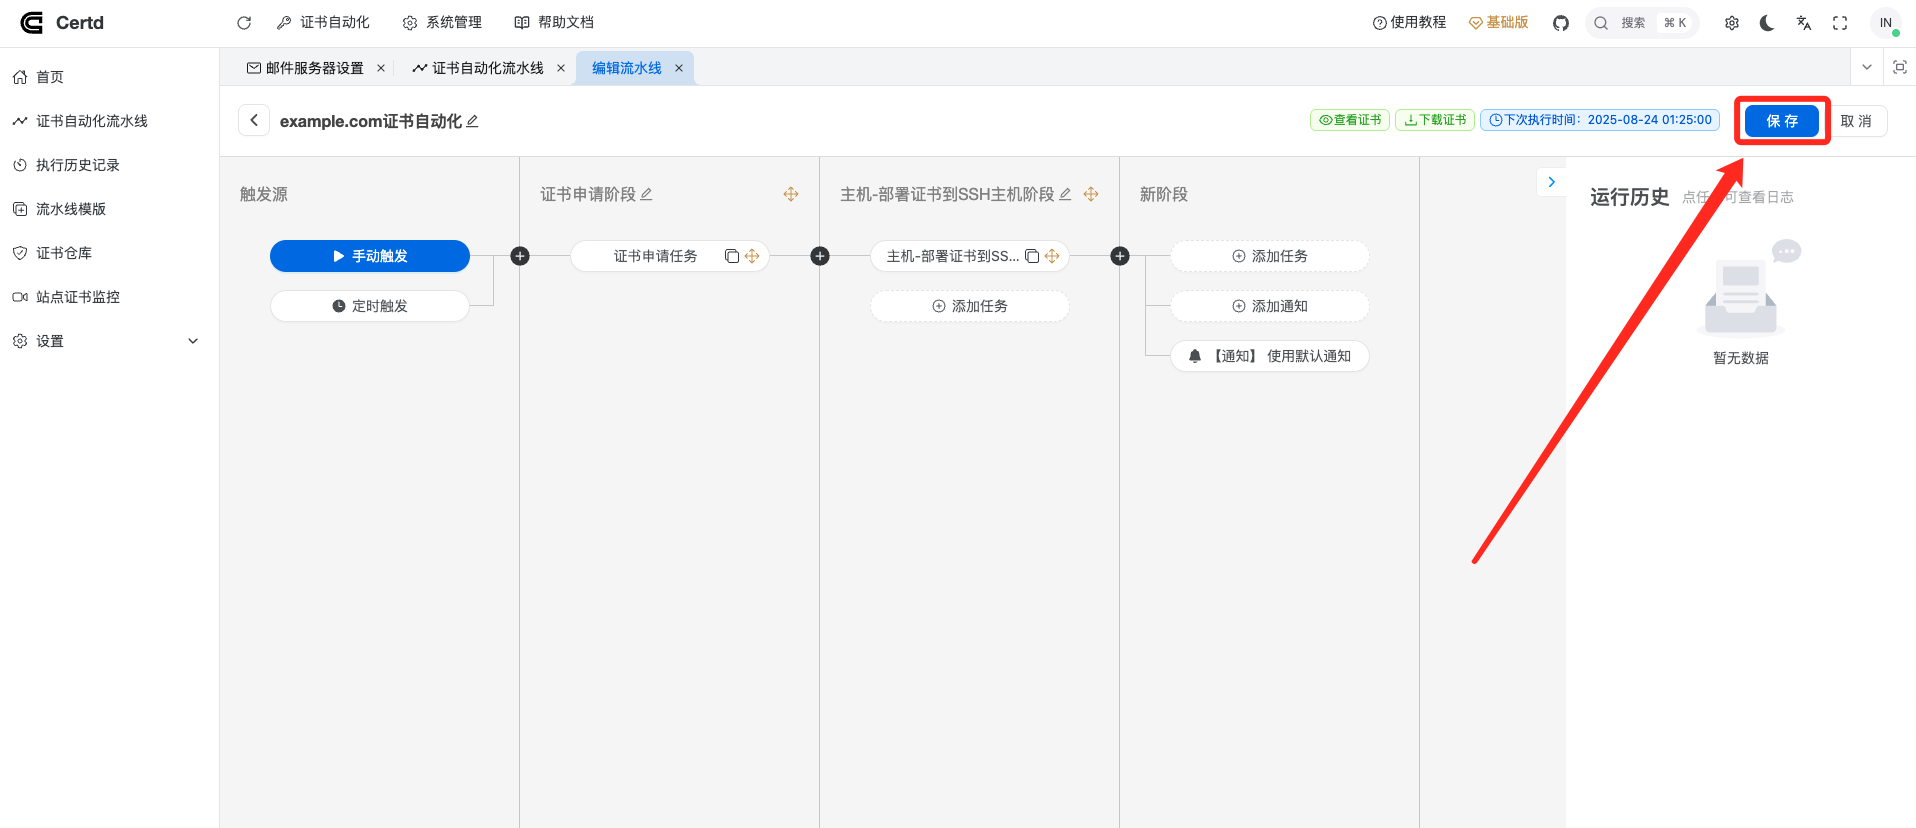Open 定时触发 trigger

tap(370, 306)
